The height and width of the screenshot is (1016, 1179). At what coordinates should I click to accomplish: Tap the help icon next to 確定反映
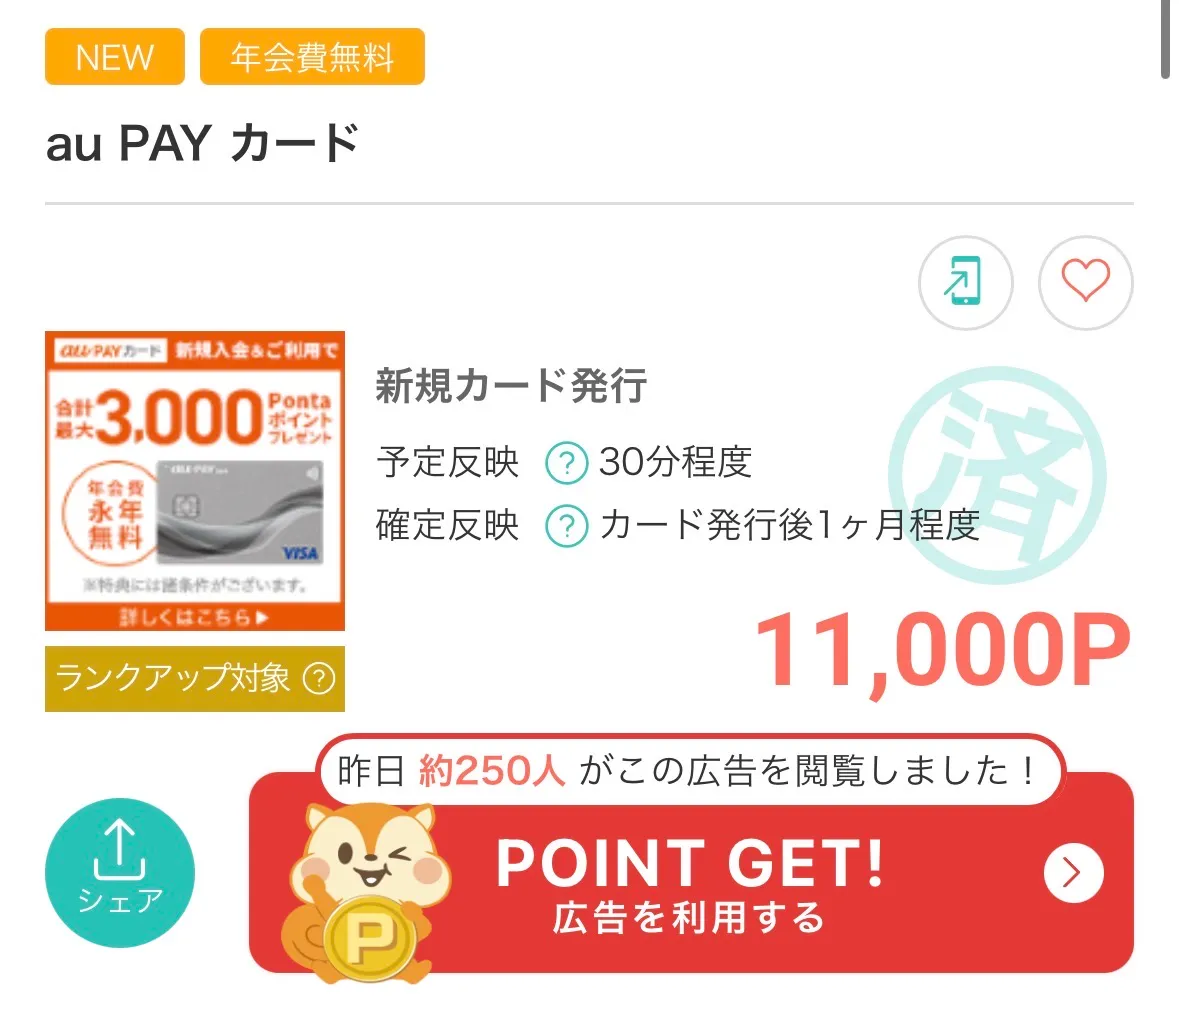(565, 526)
